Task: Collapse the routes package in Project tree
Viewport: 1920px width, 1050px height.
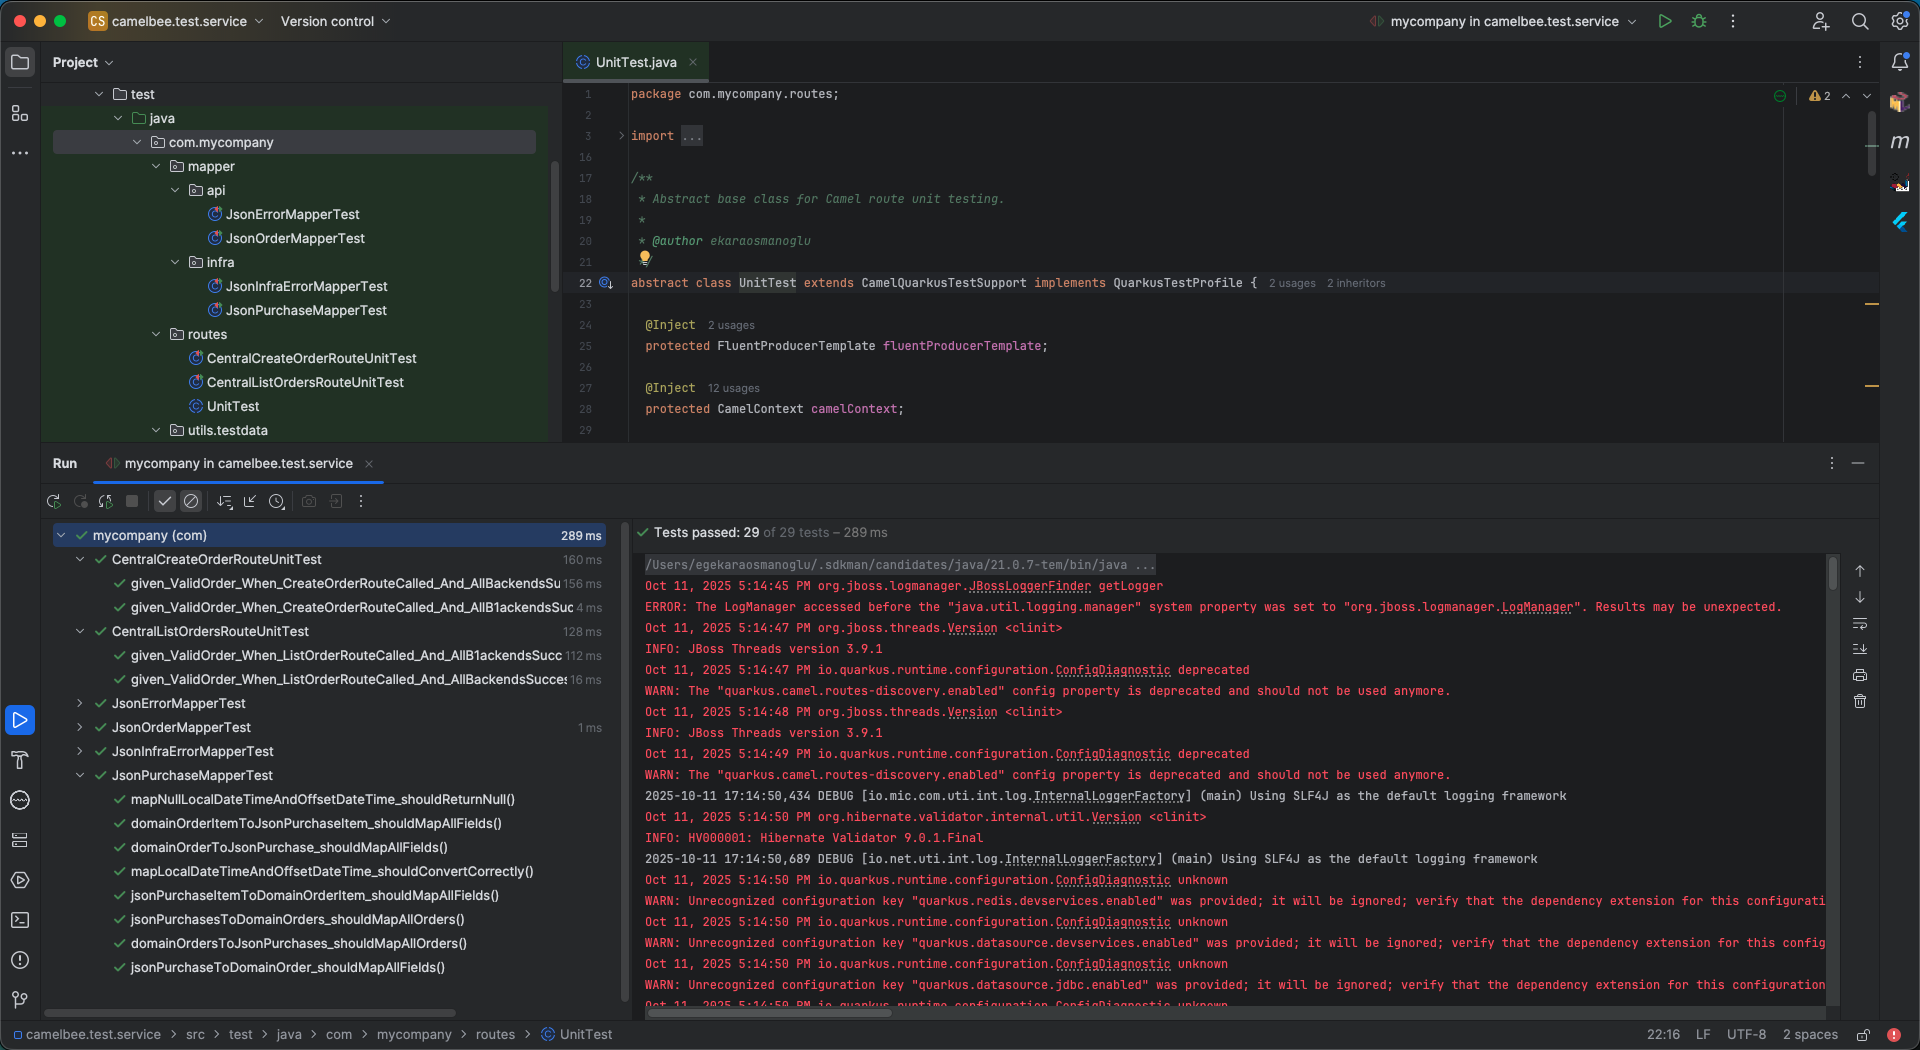Action: pyautogui.click(x=156, y=334)
